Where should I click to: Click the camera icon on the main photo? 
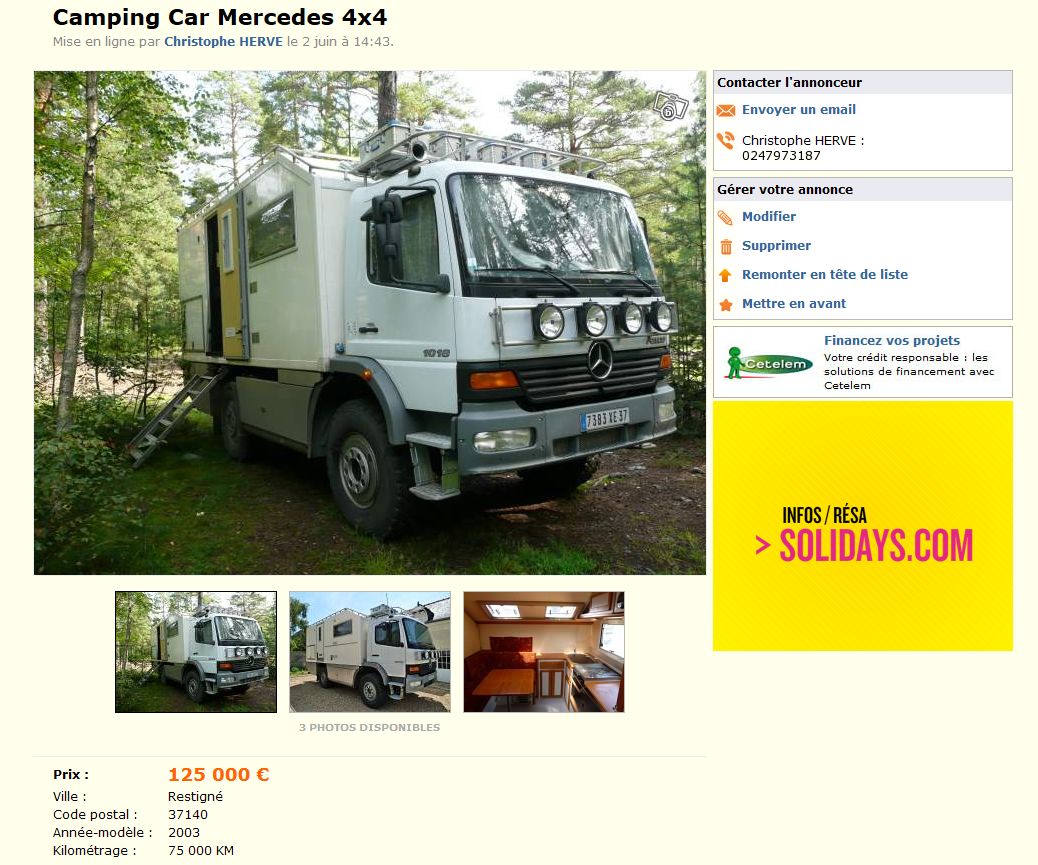point(671,106)
